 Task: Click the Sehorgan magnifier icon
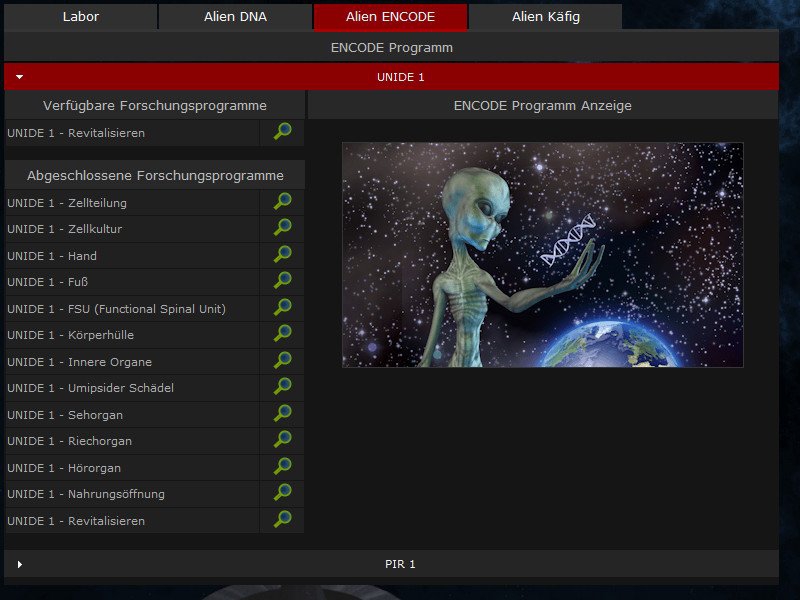click(x=282, y=414)
